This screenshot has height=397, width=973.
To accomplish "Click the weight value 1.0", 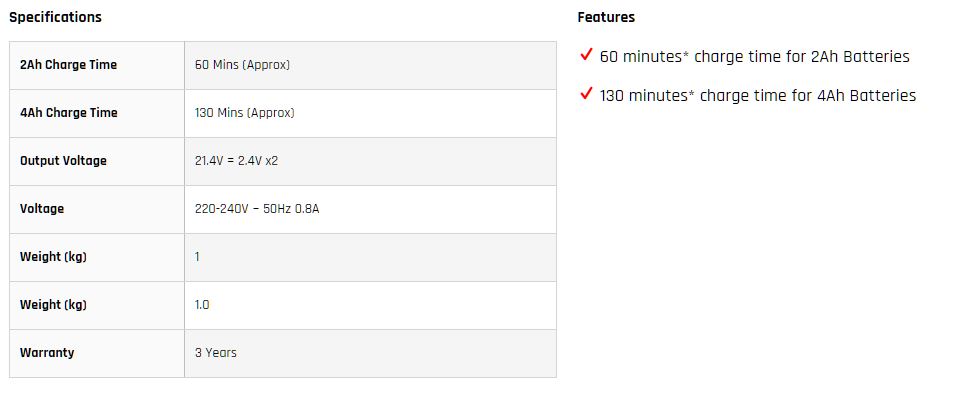I will [202, 305].
